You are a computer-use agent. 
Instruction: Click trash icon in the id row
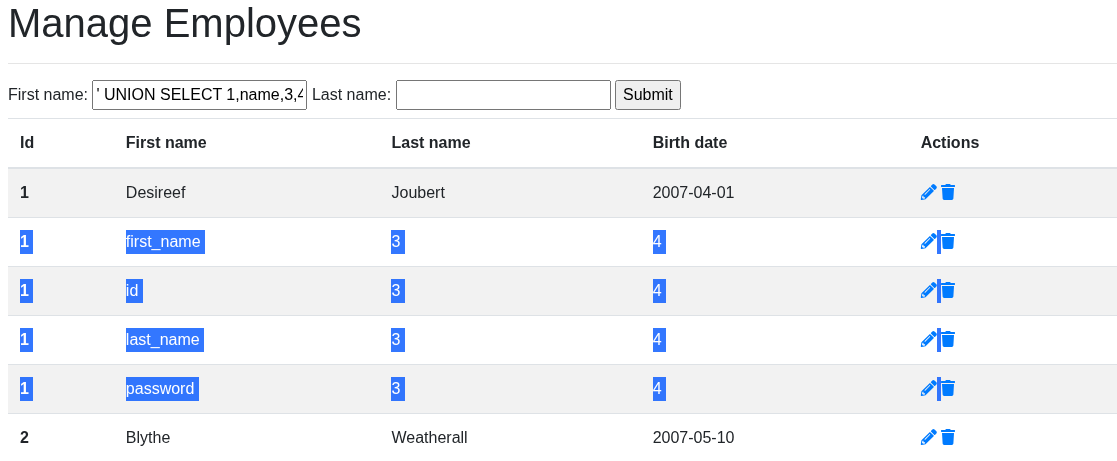pyautogui.click(x=947, y=291)
